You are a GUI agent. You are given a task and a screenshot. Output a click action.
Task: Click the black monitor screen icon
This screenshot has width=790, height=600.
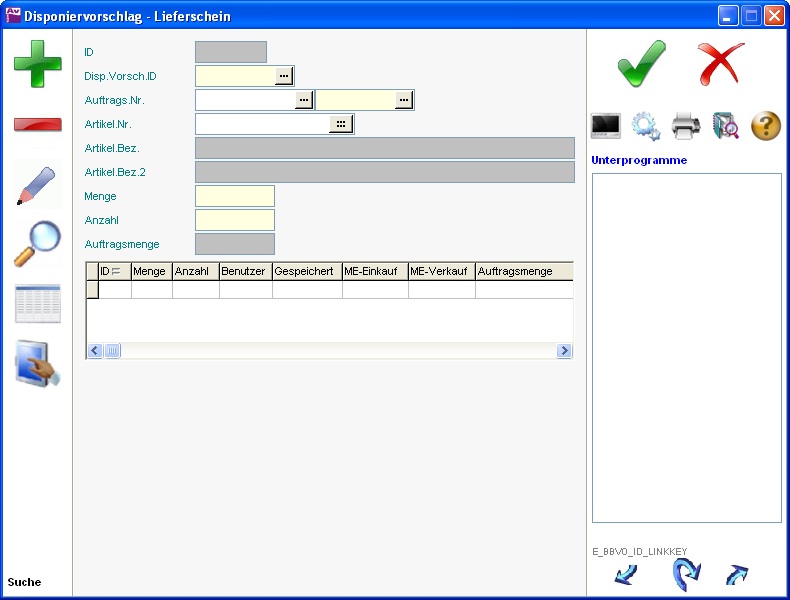pos(606,126)
